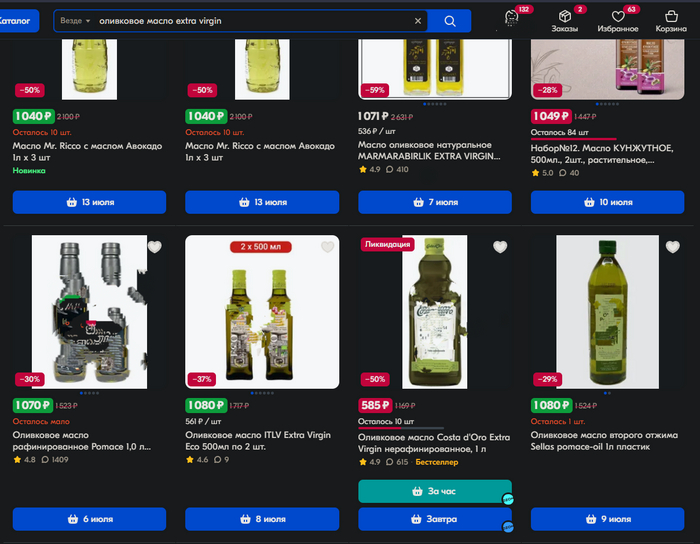Toggle favorite heart on ITLV Extra Virgin card
The image size is (700, 544).
tap(327, 247)
